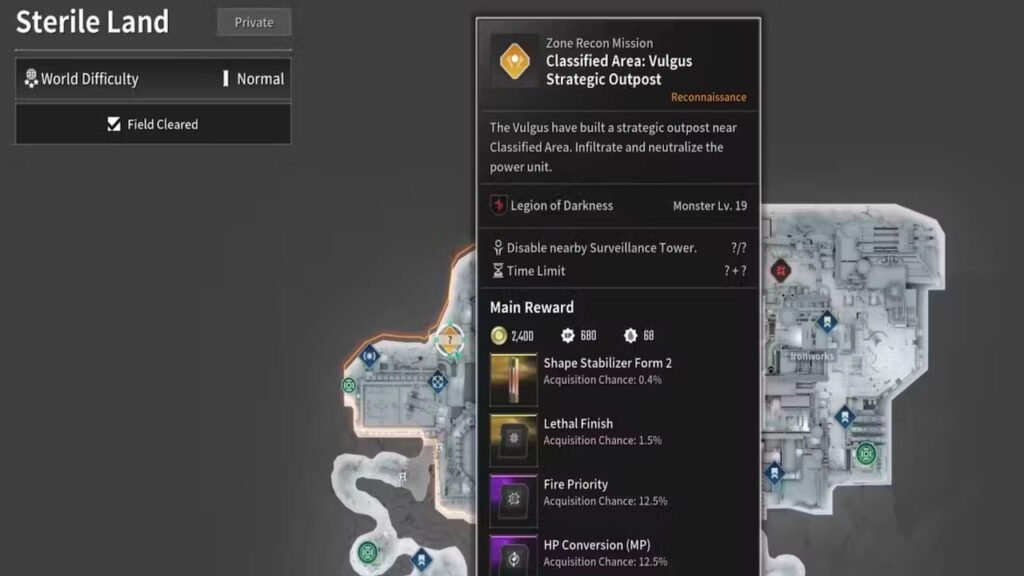
Task: Open the World Difficulty selector
Action: coord(89,79)
